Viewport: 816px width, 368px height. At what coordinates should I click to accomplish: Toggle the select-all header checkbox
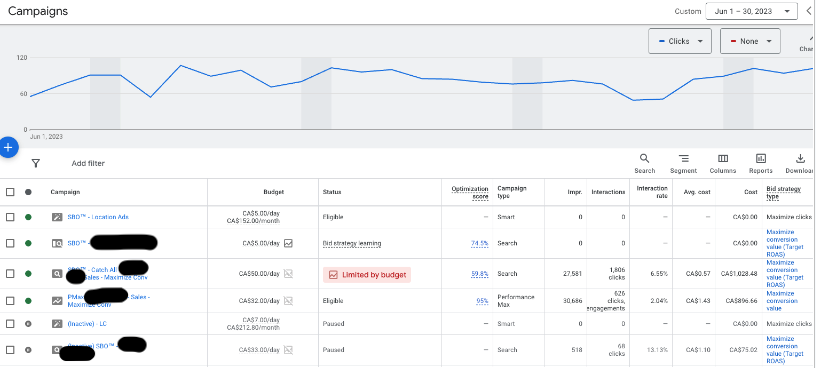tap(10, 192)
